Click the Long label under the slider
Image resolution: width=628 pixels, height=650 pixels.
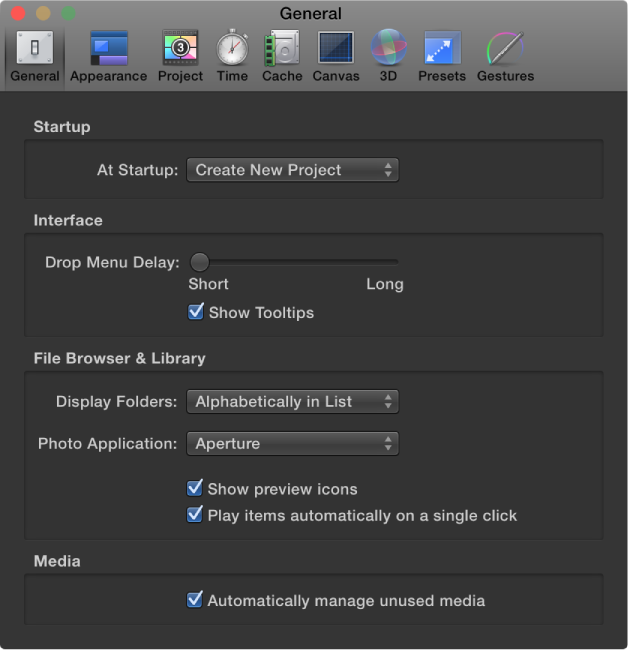pos(385,284)
